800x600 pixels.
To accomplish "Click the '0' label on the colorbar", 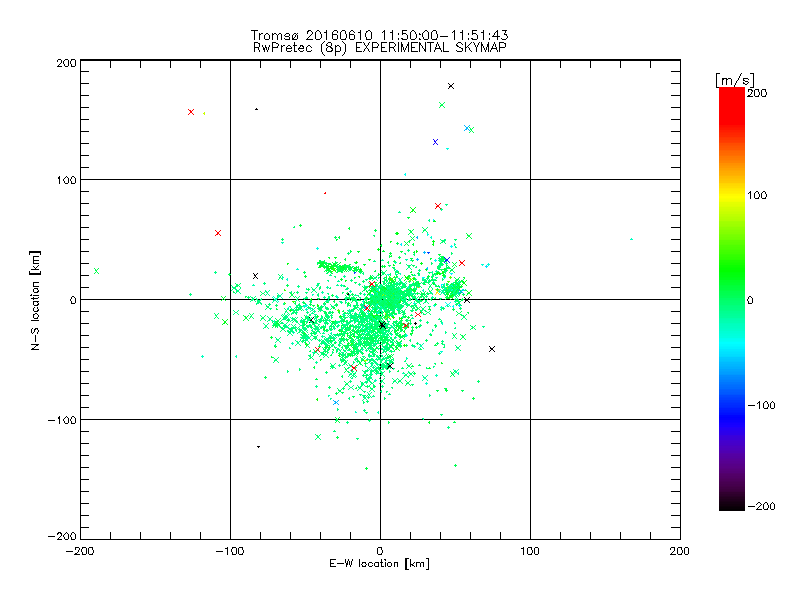I will [751, 300].
